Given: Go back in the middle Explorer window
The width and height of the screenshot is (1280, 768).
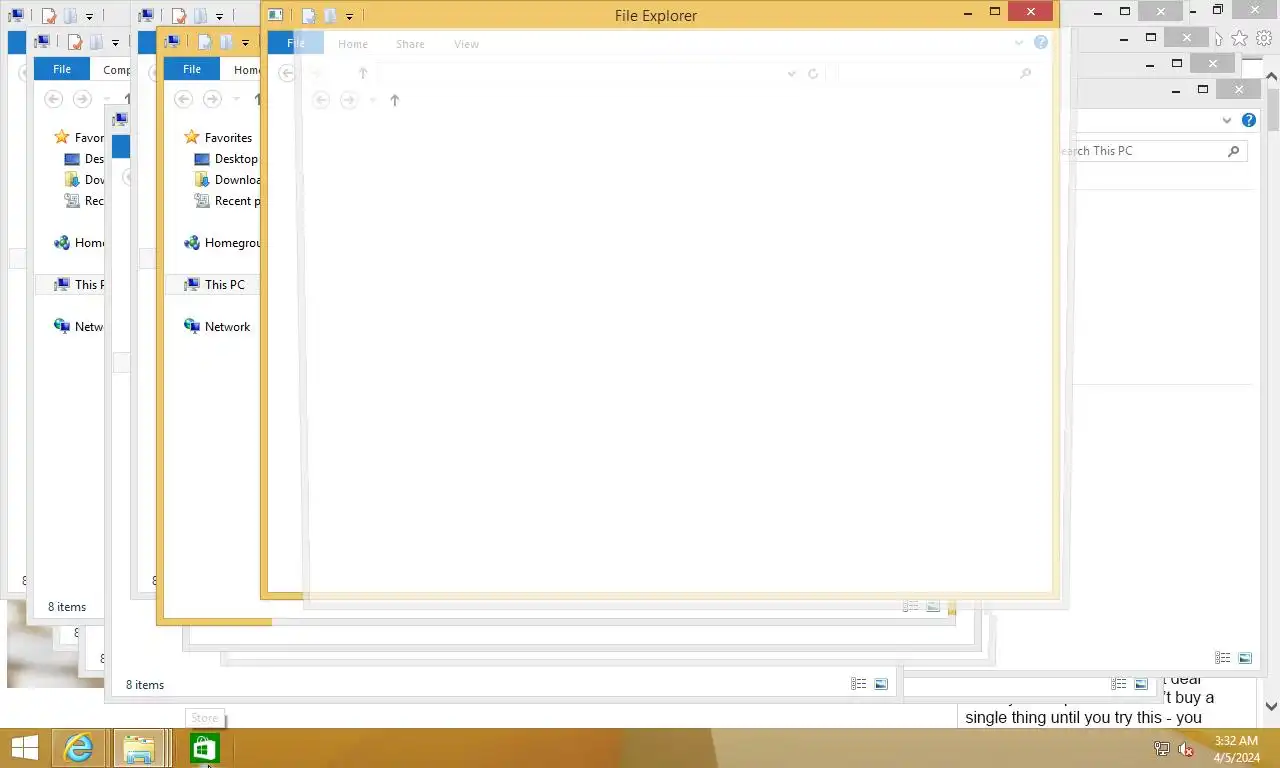Looking at the screenshot, I should [183, 99].
